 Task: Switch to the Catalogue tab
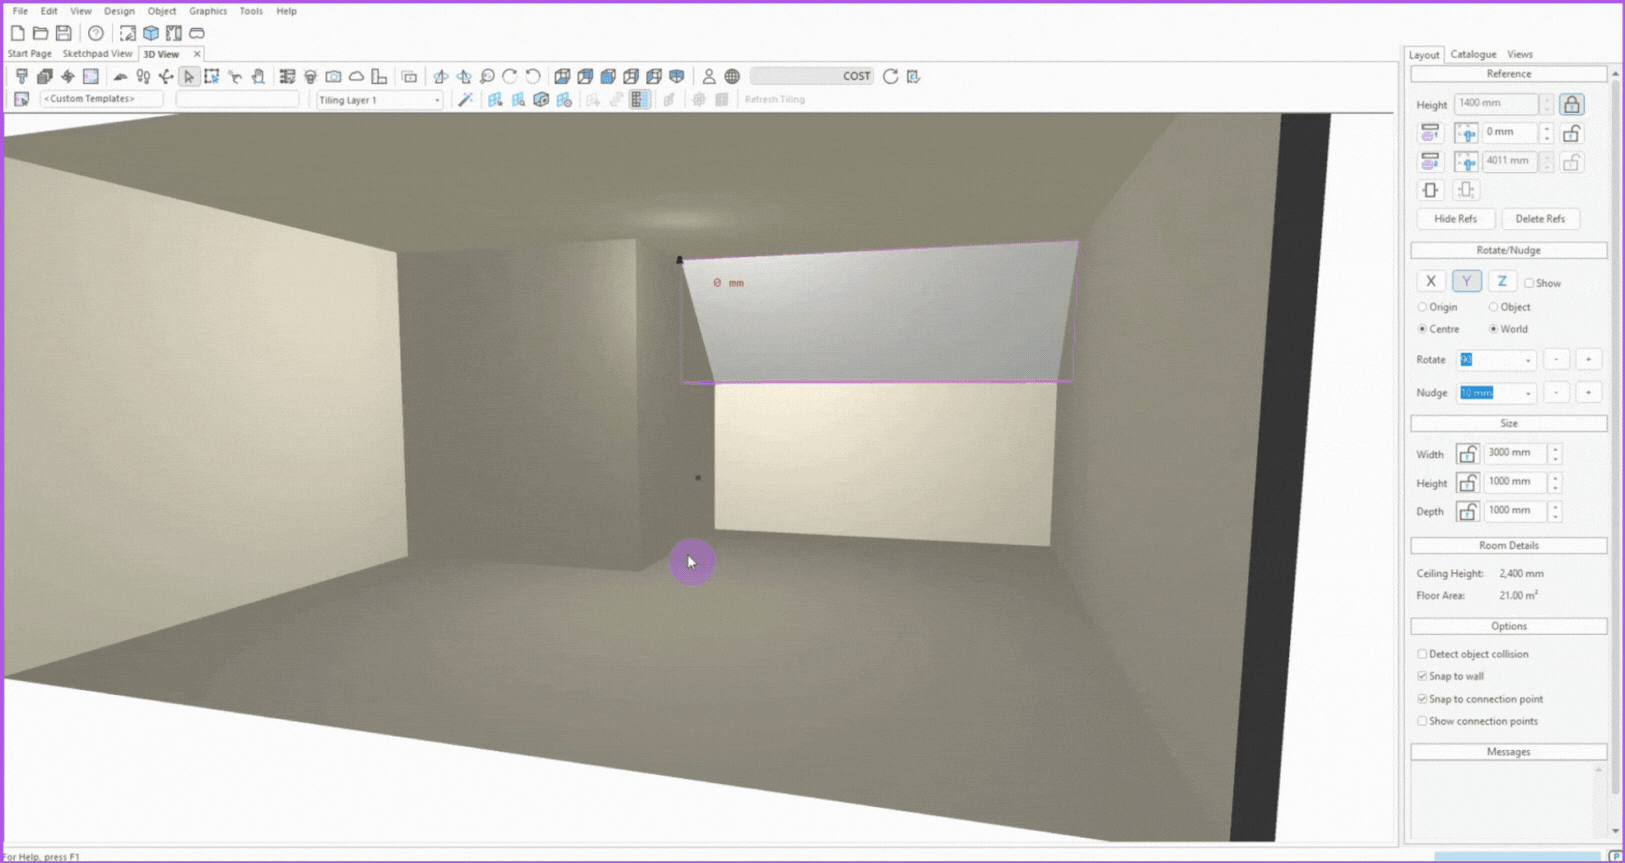pos(1473,54)
